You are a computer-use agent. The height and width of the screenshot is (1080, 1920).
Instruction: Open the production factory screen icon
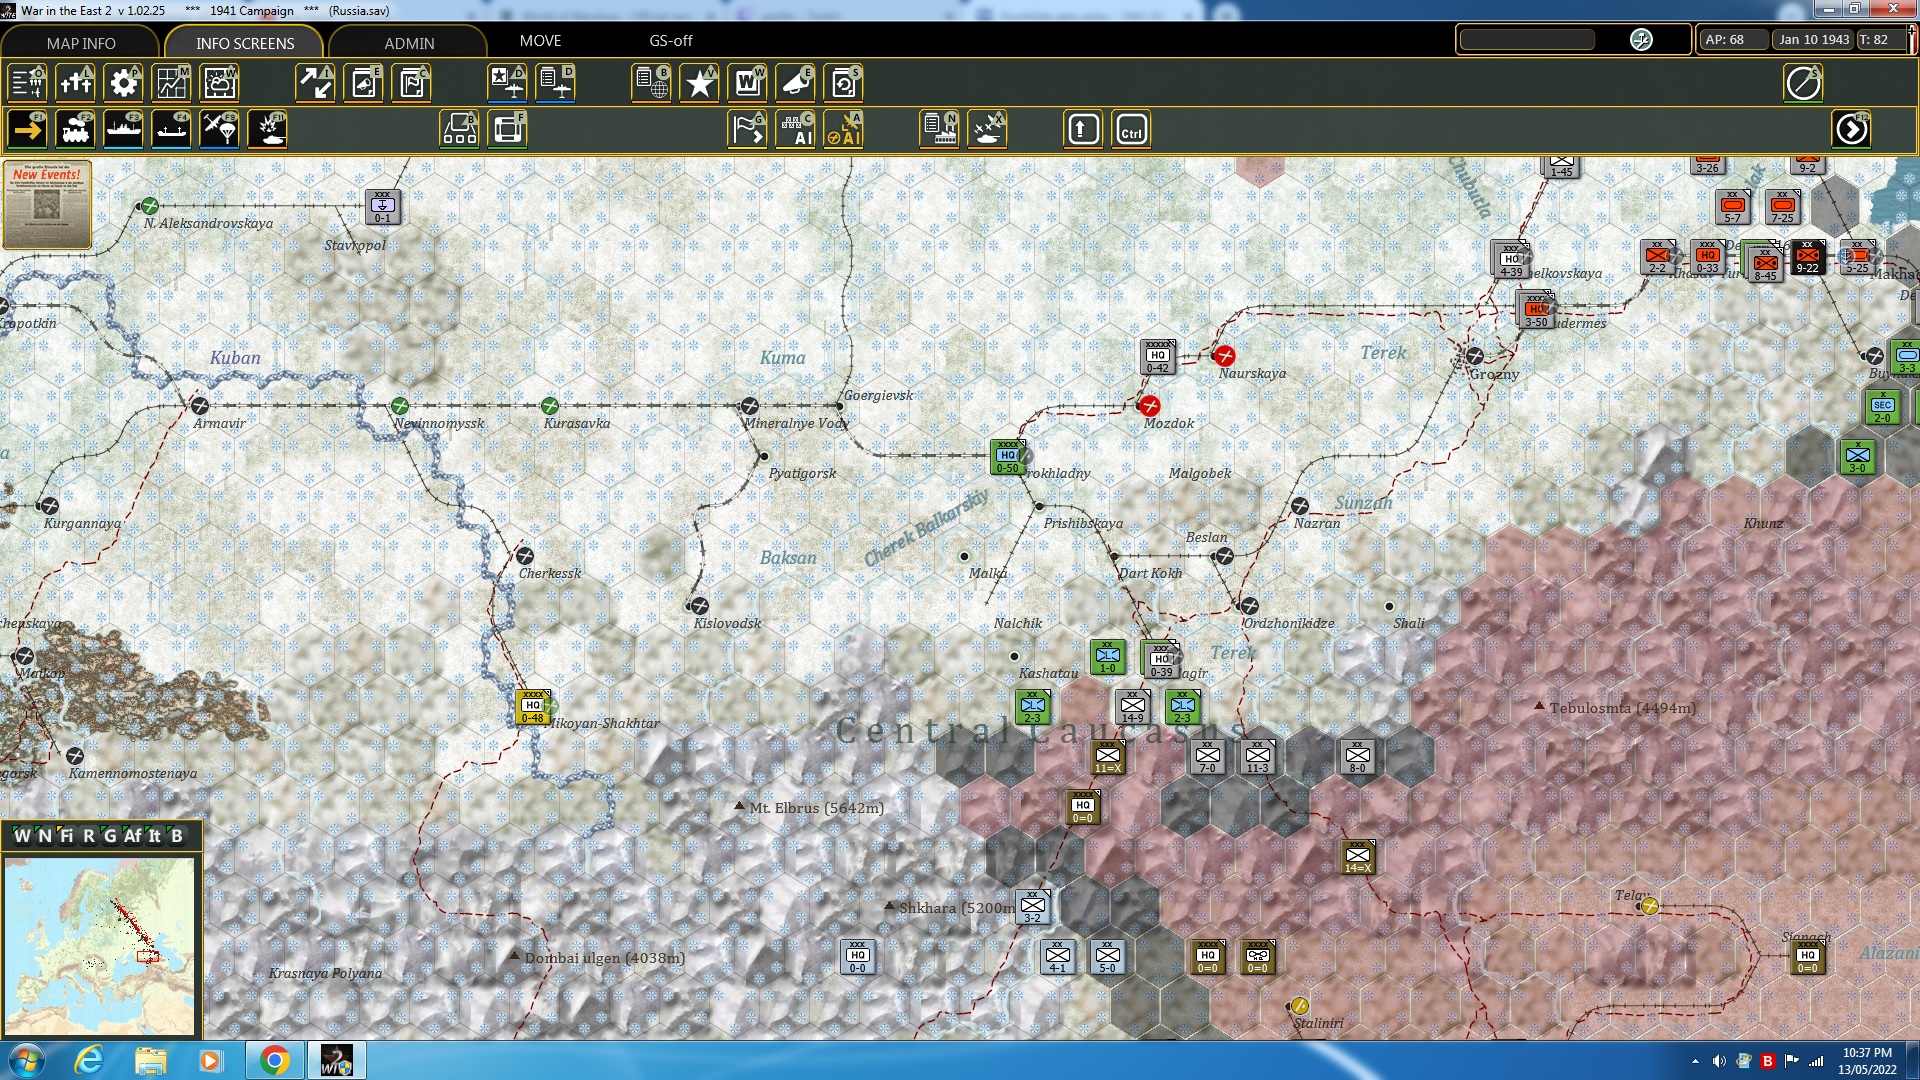click(939, 130)
